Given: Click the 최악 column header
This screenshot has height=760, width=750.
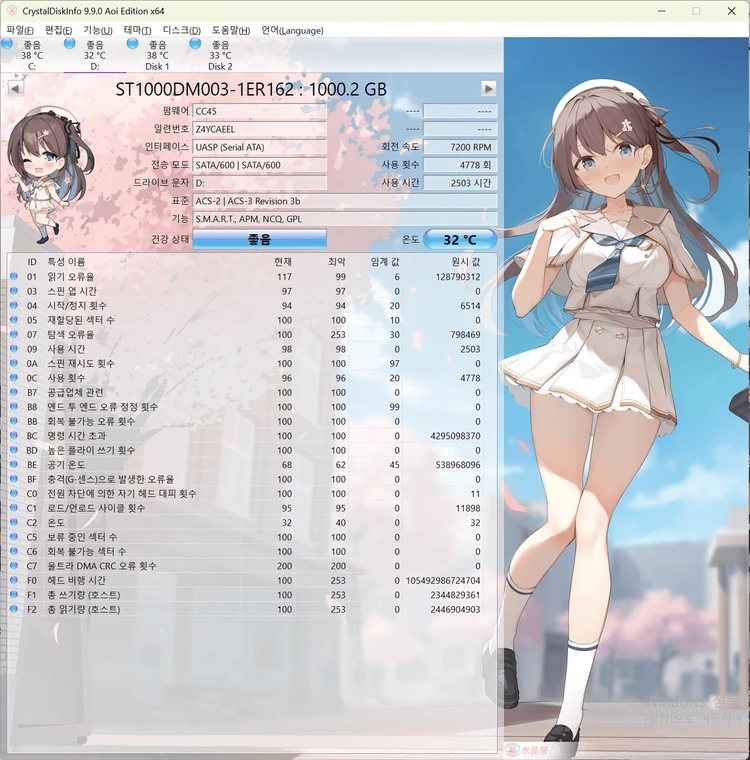Looking at the screenshot, I should click(336, 262).
